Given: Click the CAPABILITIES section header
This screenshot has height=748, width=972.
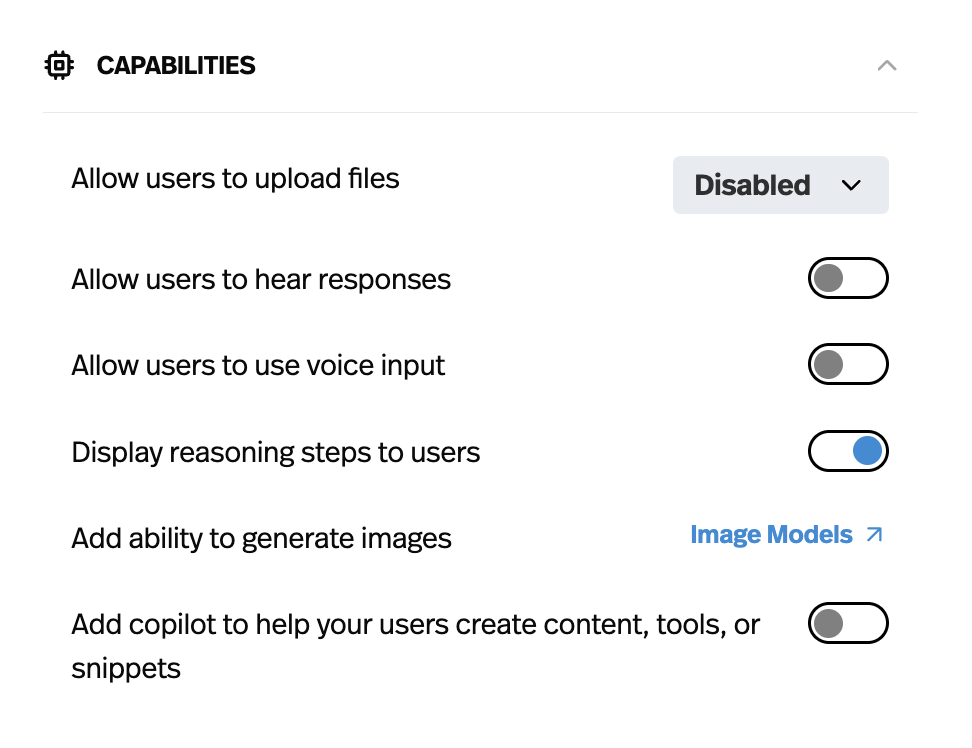Looking at the screenshot, I should click(x=176, y=64).
